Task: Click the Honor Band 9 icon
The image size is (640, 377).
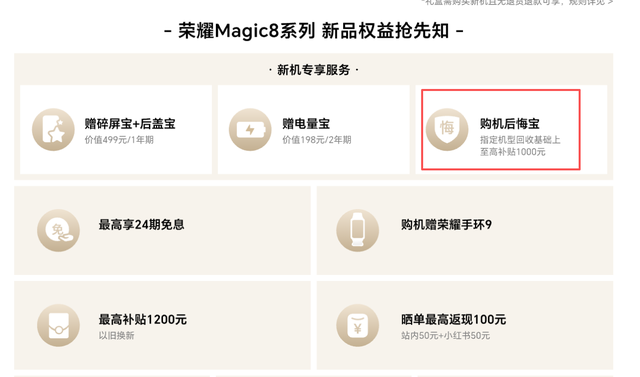Action: 358,231
